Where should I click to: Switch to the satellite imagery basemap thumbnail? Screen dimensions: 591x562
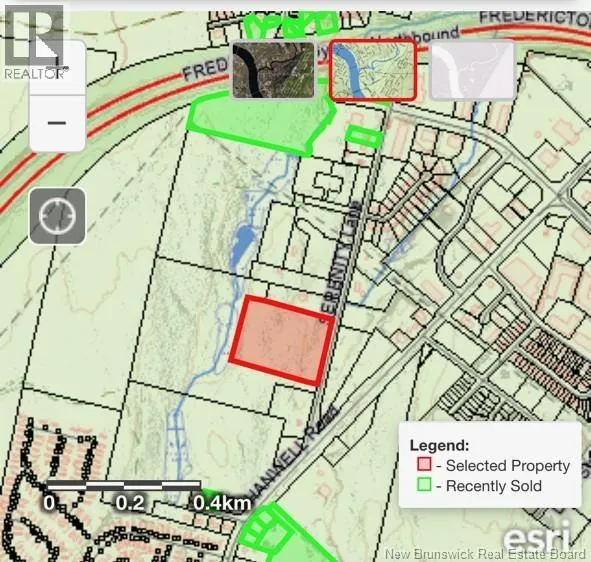(x=273, y=70)
